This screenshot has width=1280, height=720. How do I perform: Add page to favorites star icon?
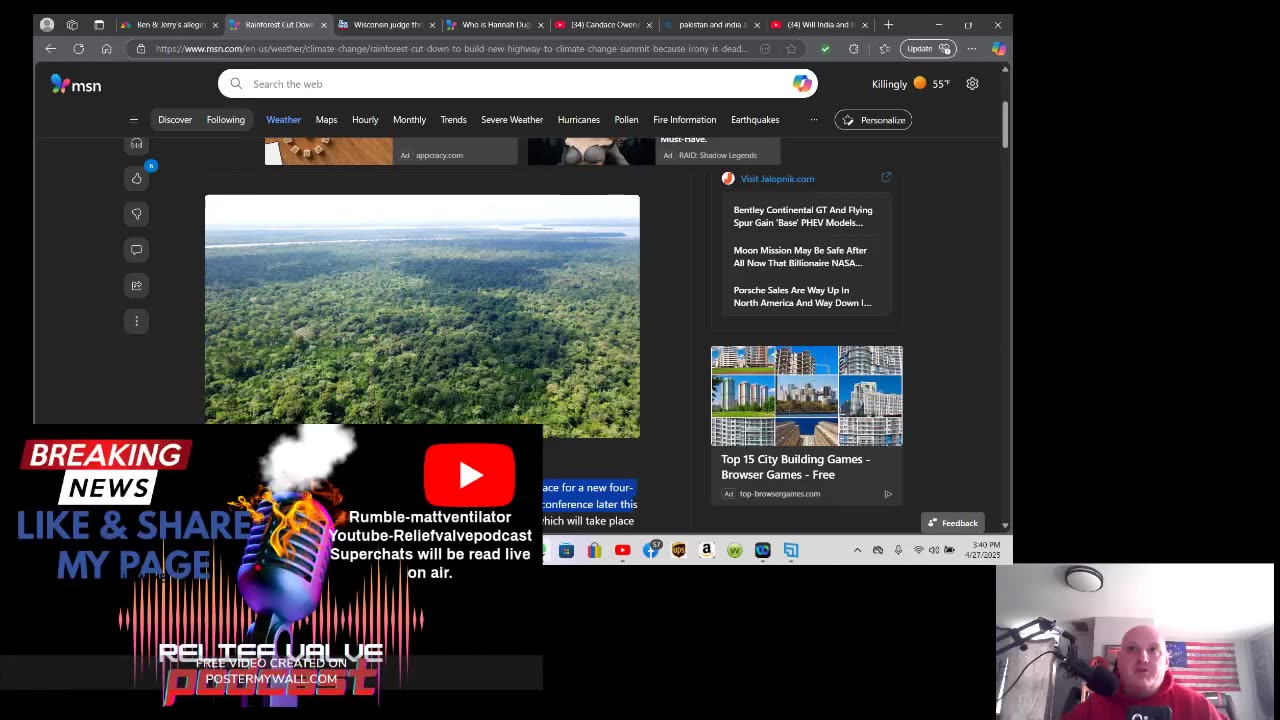pos(791,48)
